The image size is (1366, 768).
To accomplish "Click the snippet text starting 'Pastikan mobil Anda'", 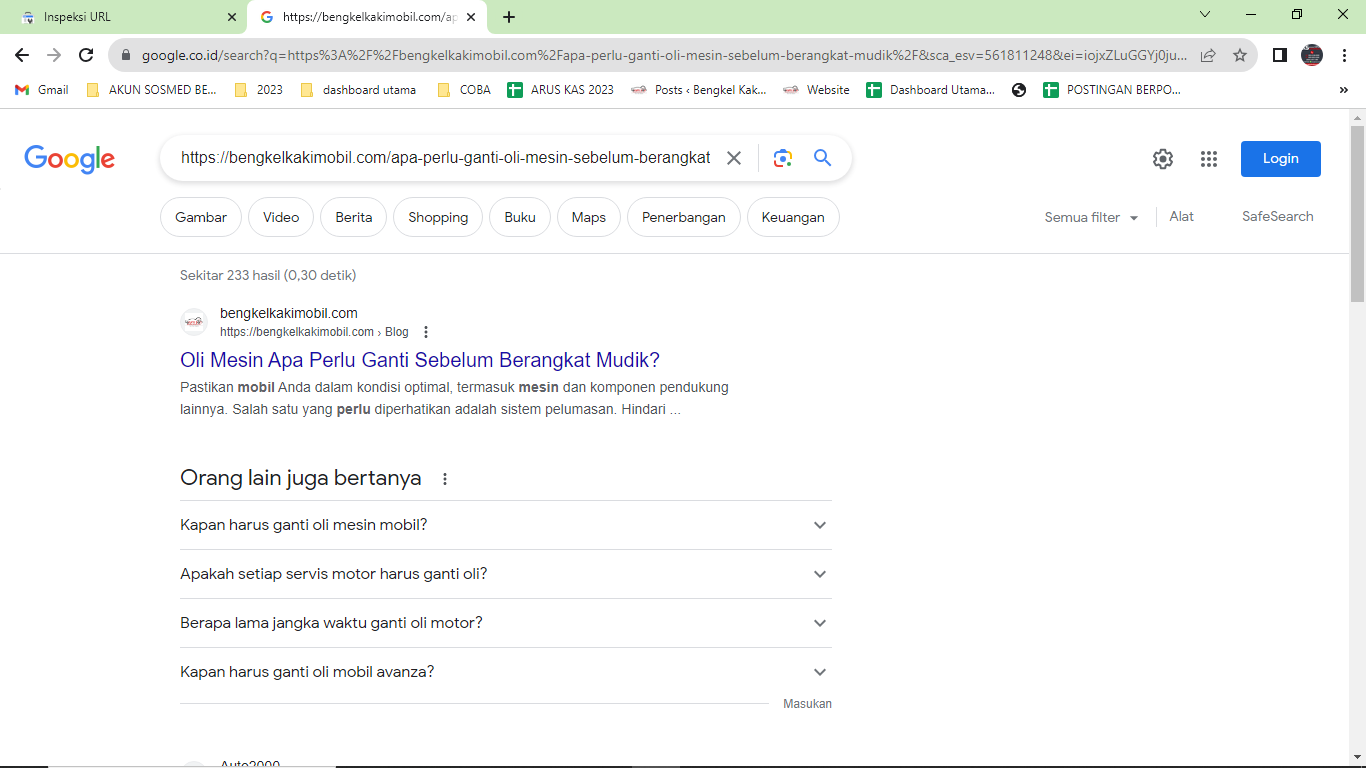I will point(455,398).
